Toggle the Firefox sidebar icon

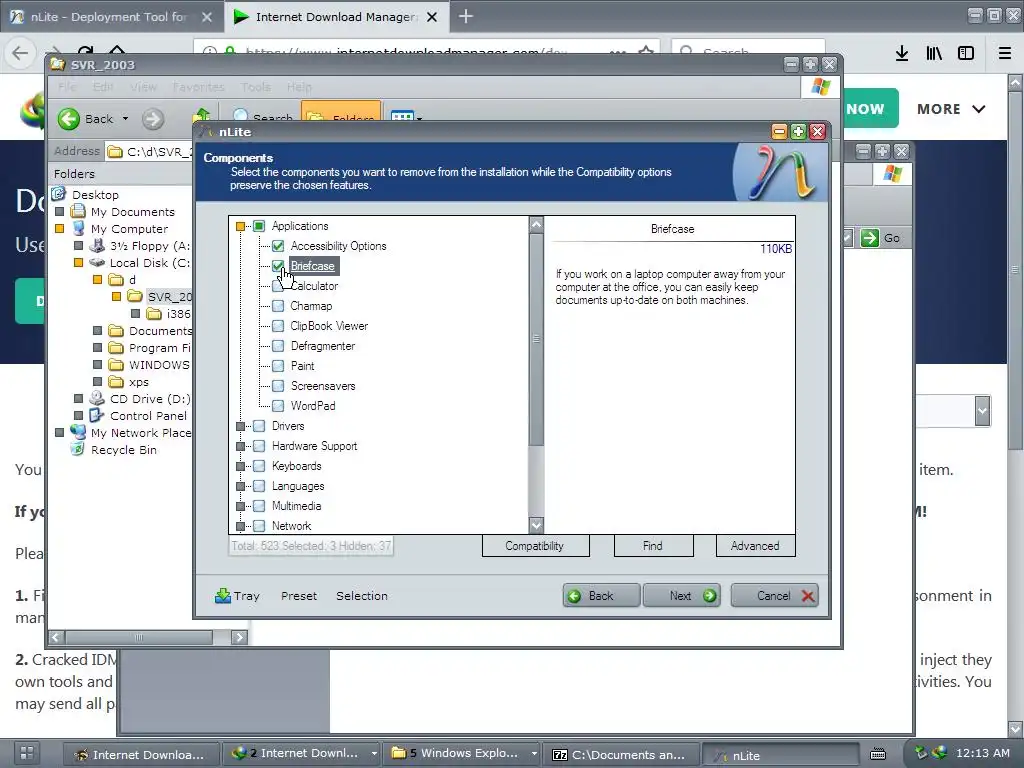coord(966,53)
